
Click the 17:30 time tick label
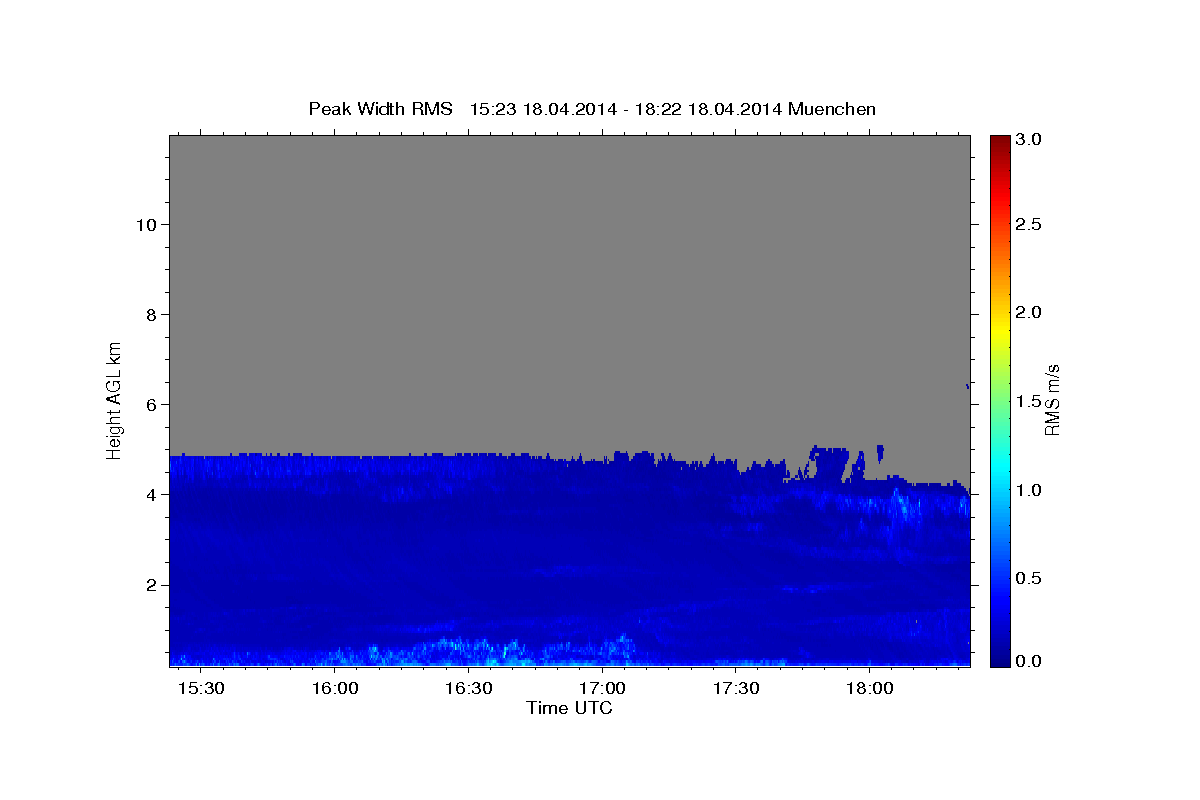pos(736,690)
